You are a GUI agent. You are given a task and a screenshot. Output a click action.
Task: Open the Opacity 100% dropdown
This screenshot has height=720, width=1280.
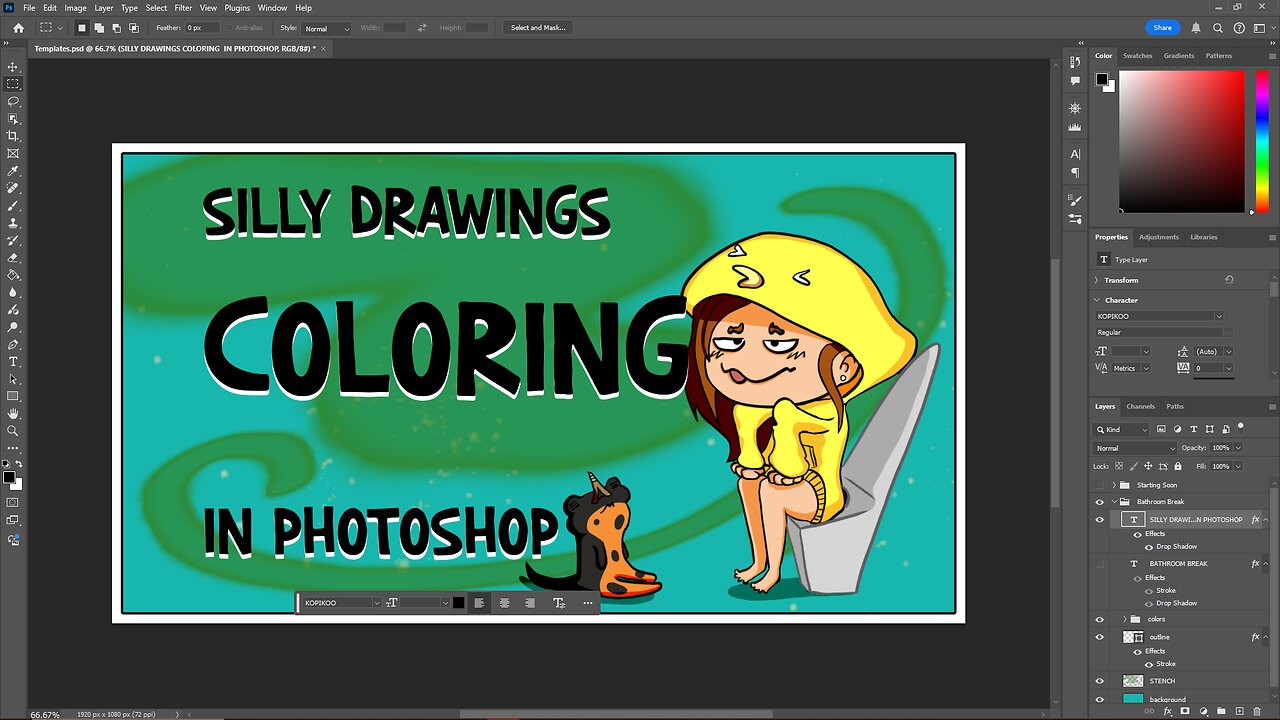[1237, 448]
